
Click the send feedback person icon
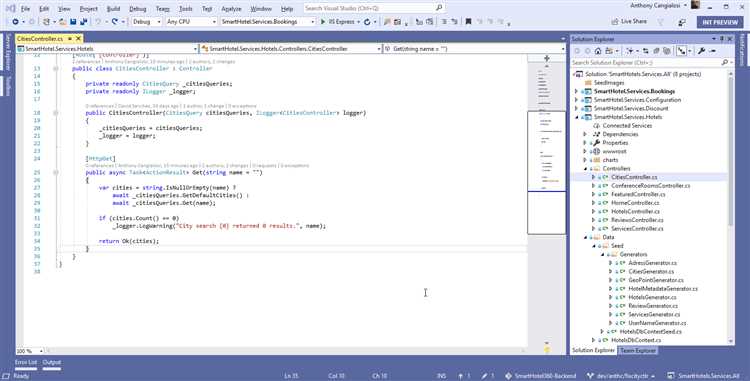click(x=682, y=22)
